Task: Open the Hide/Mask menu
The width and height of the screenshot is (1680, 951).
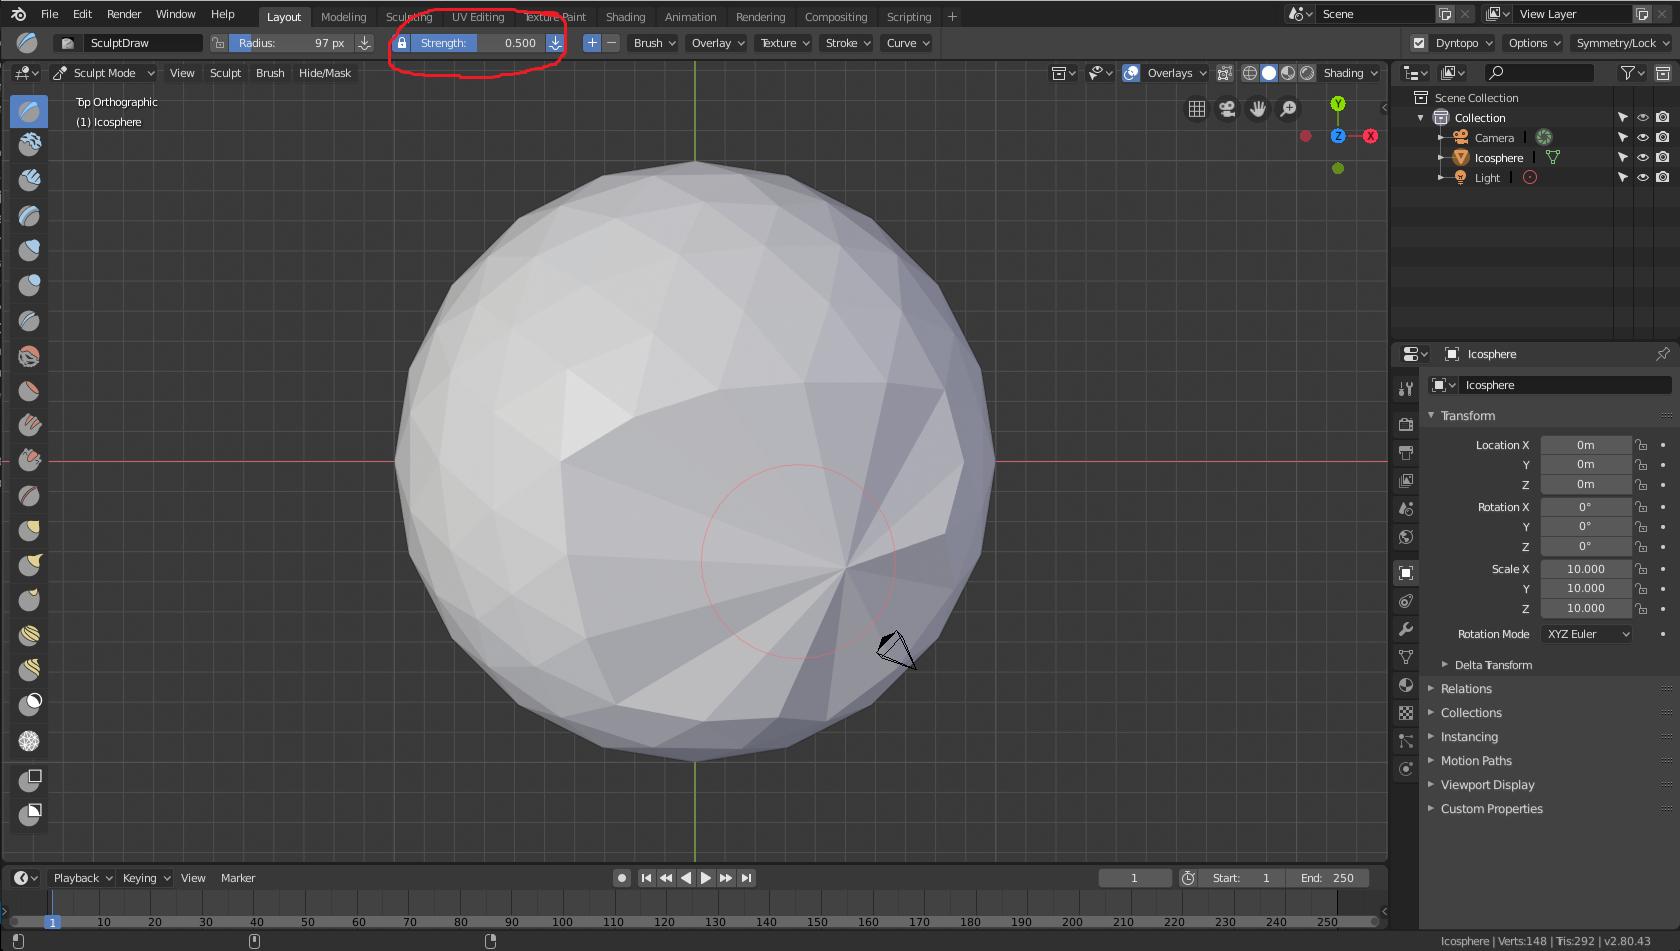Action: 325,73
